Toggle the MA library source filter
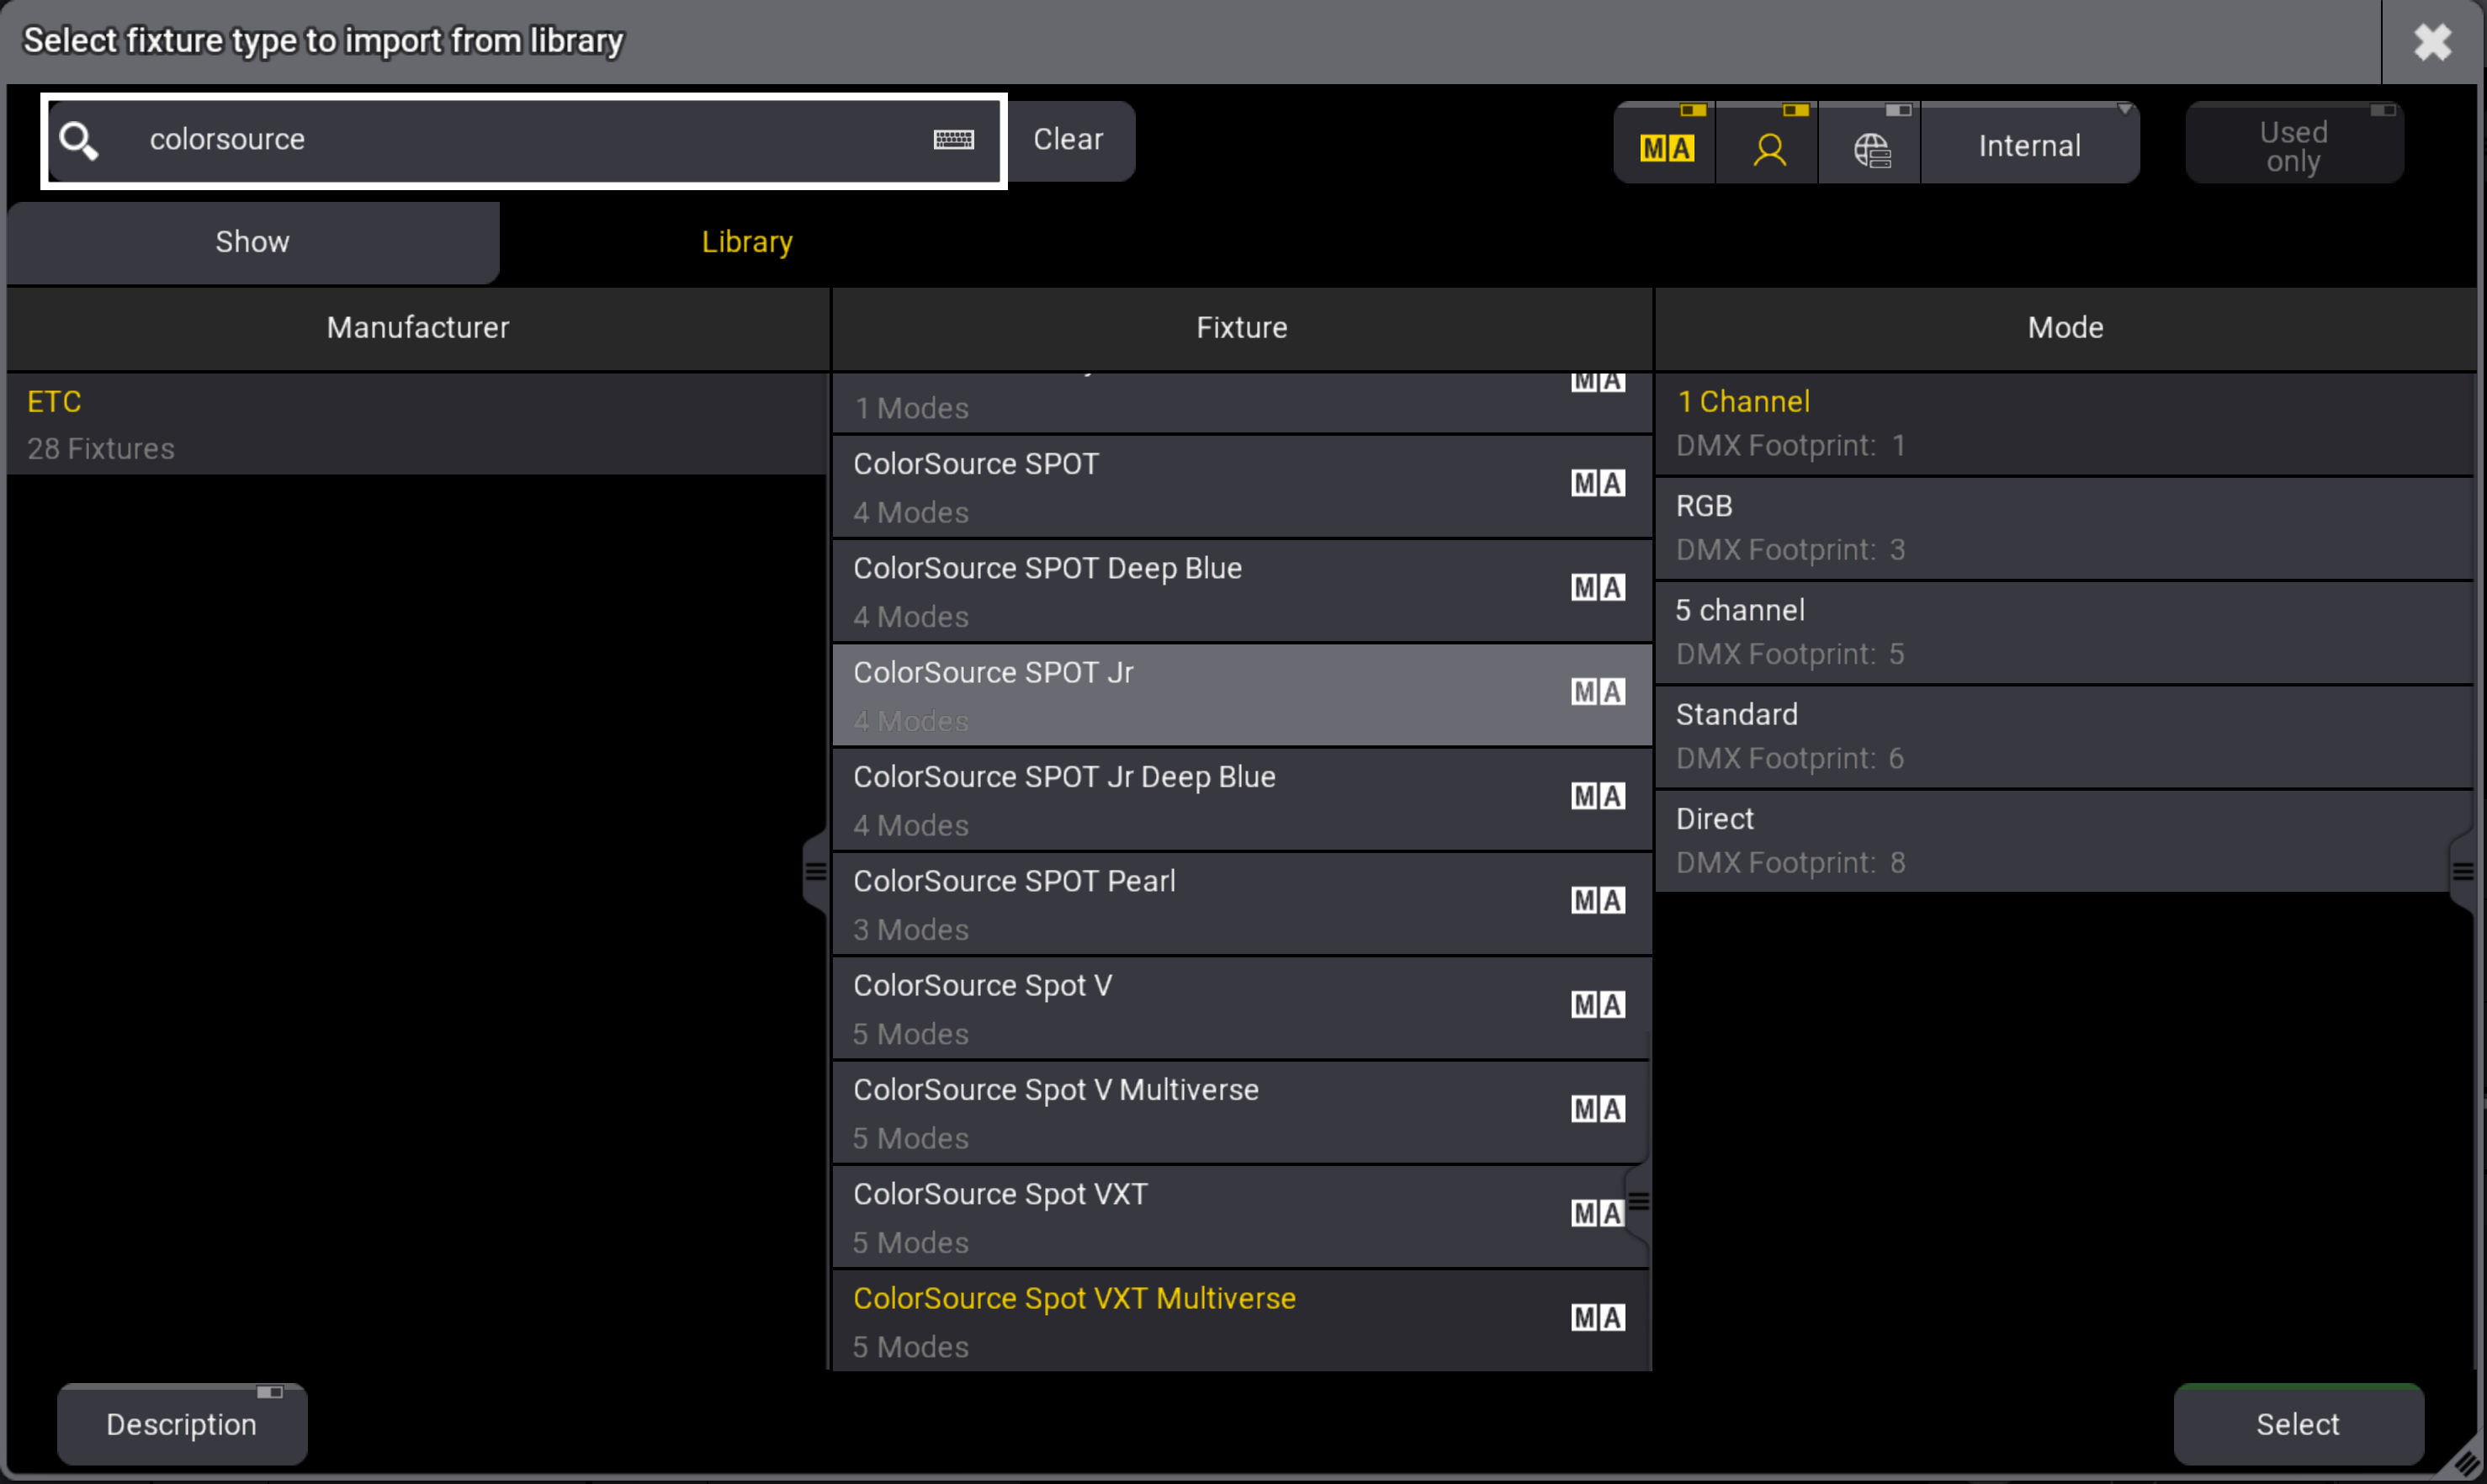 pyautogui.click(x=1665, y=147)
